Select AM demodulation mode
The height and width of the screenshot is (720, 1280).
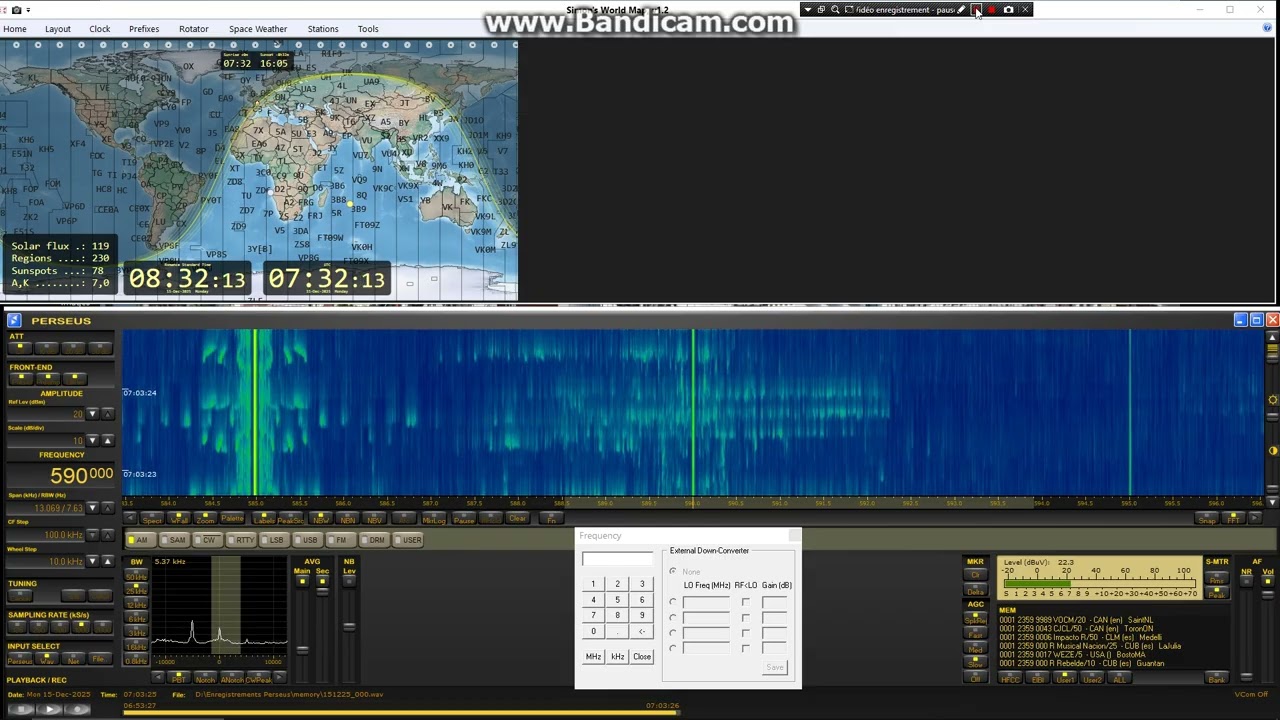point(139,540)
